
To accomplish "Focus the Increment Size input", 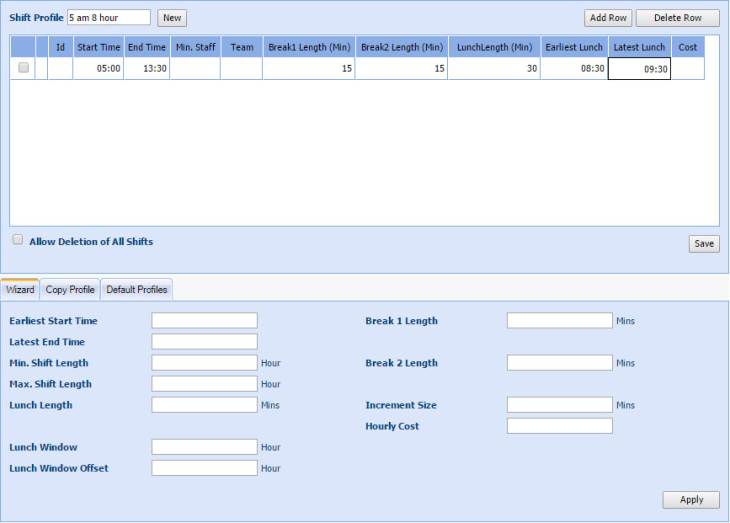I will click(559, 405).
